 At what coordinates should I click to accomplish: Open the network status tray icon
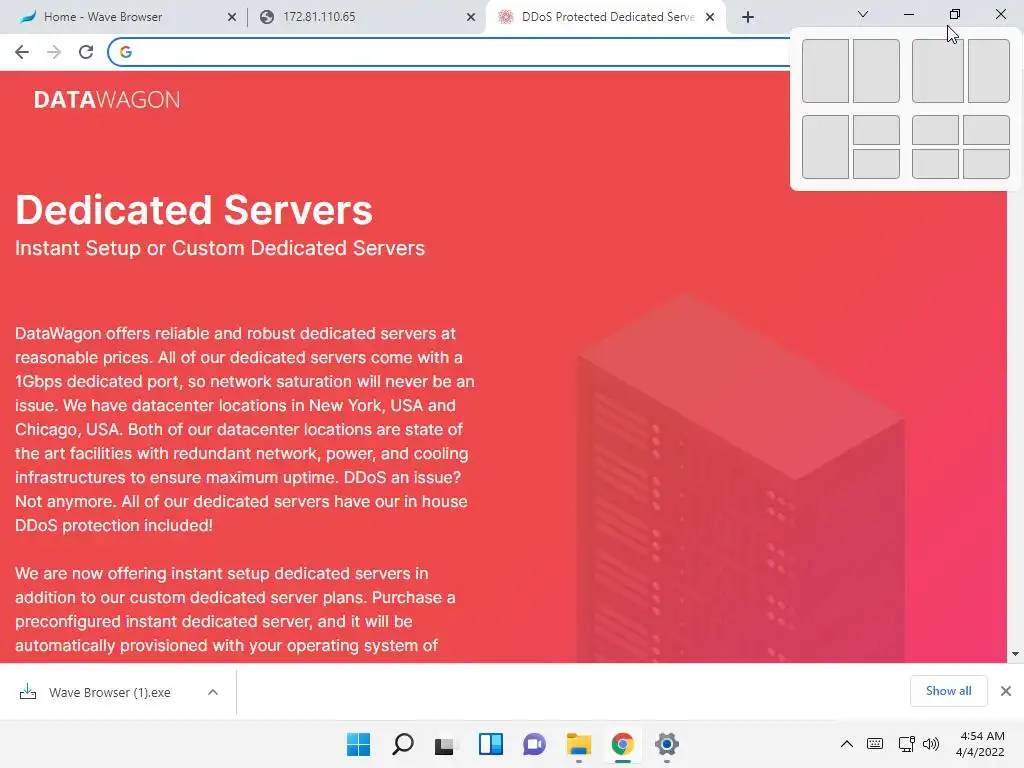point(906,744)
